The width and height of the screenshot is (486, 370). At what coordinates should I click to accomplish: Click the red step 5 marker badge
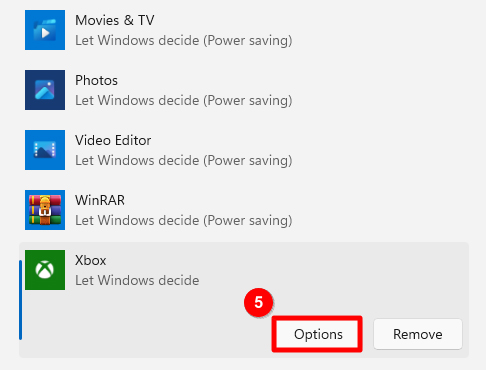[x=259, y=303]
